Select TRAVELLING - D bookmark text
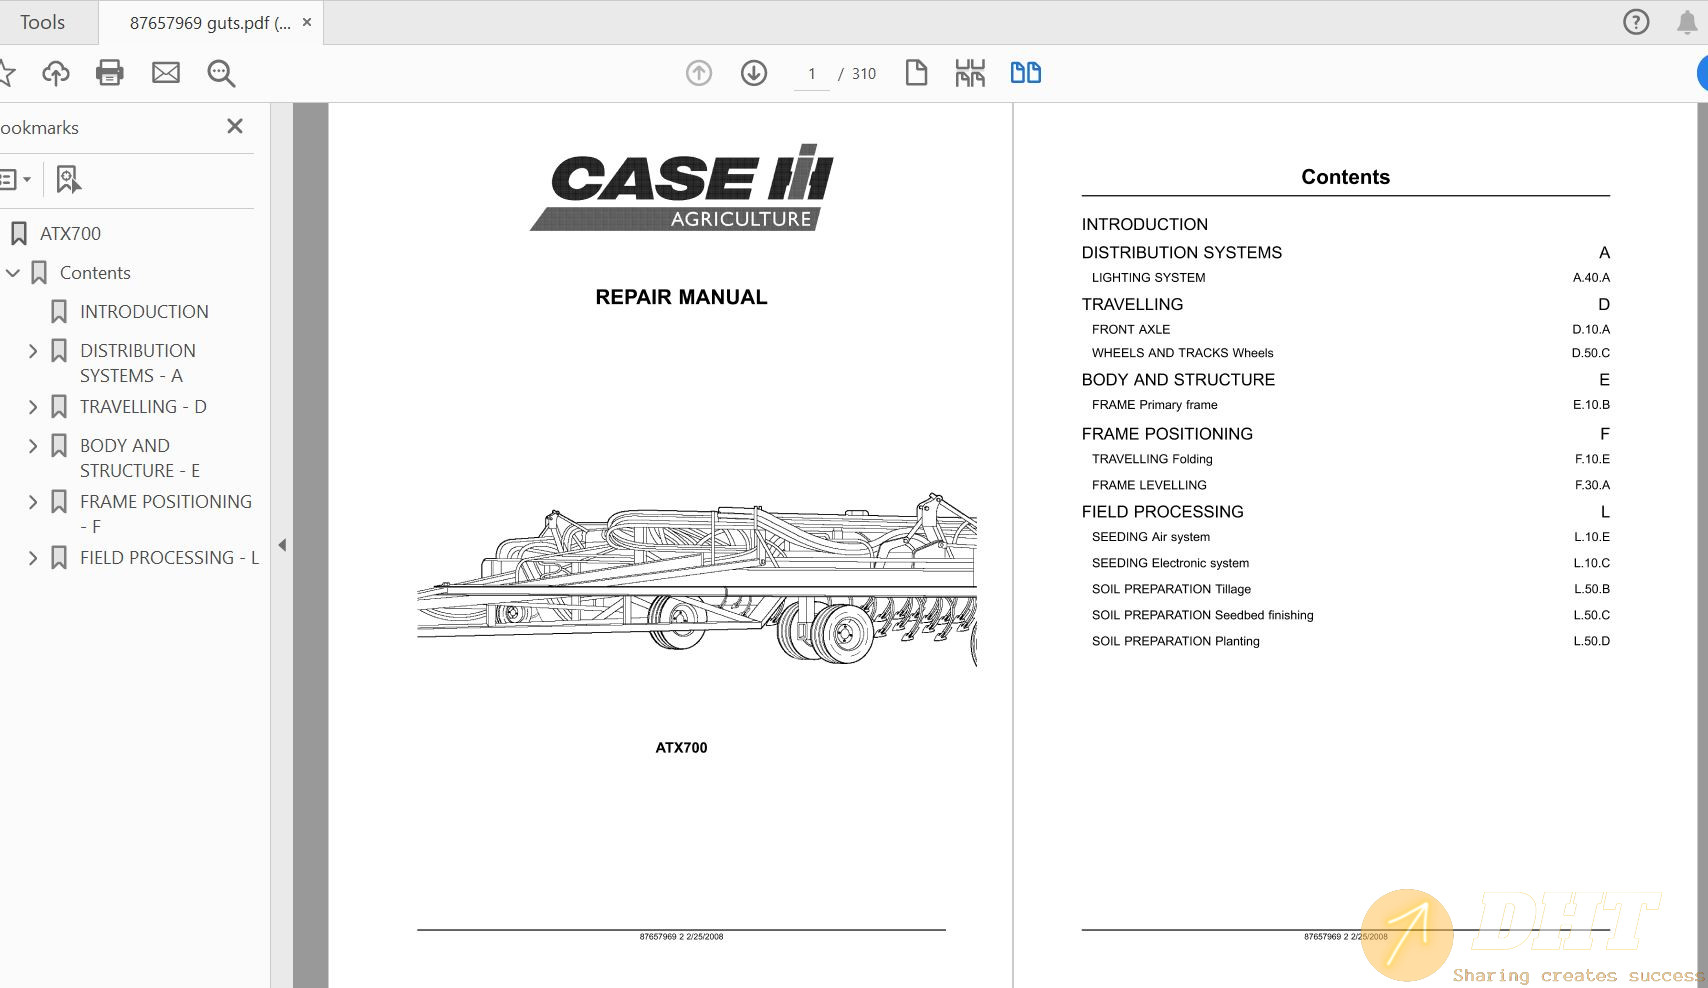This screenshot has width=1708, height=988. pos(143,407)
